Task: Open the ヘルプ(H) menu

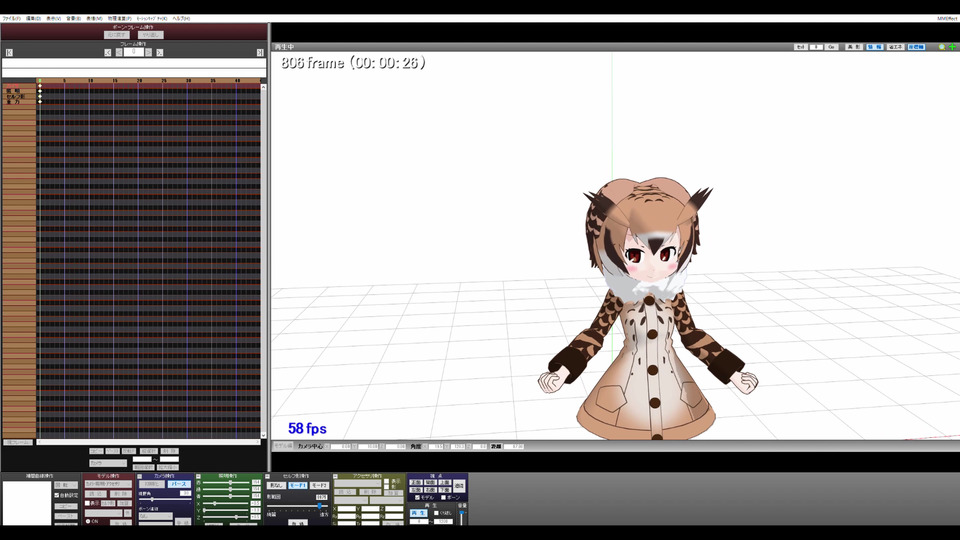Action: pyautogui.click(x=181, y=18)
